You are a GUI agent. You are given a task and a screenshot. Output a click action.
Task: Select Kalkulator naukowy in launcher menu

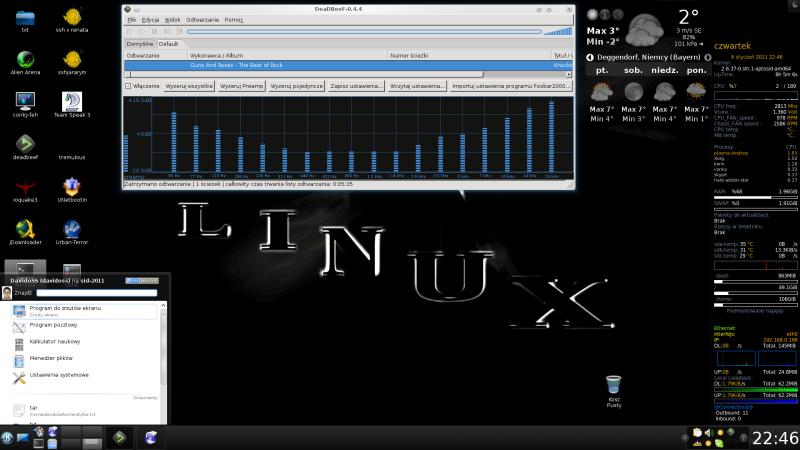click(53, 342)
